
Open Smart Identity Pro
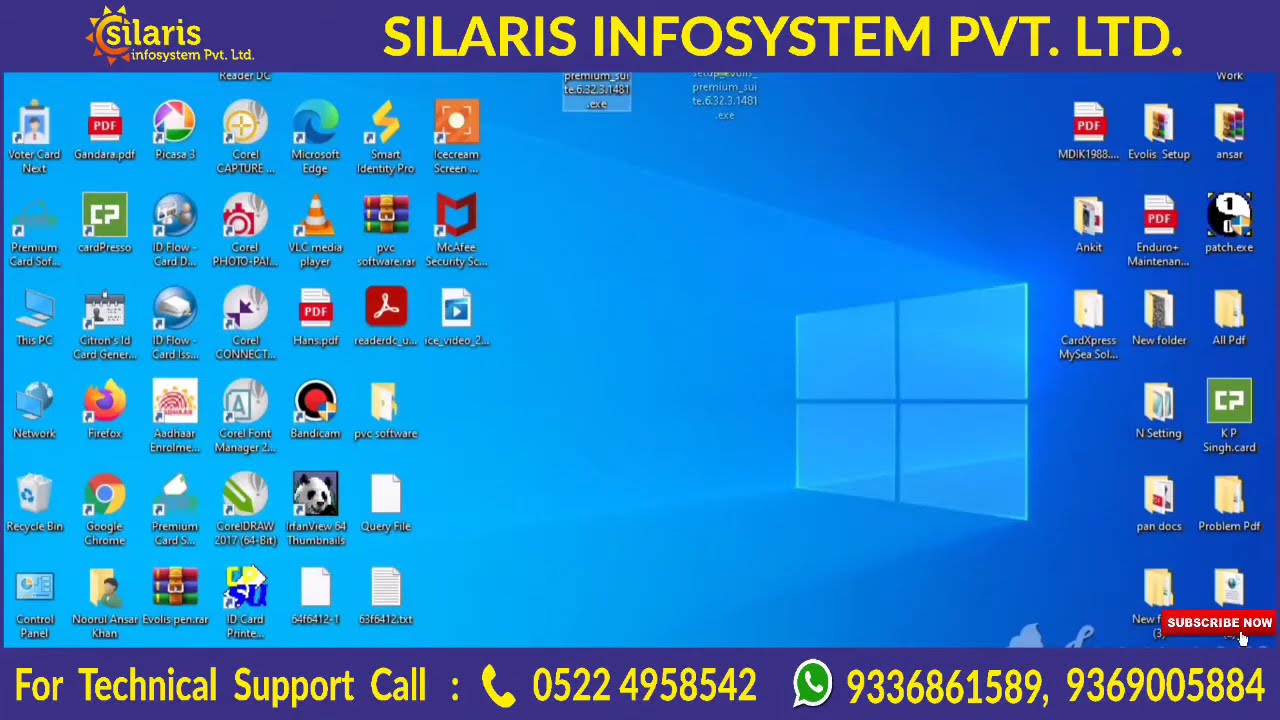[x=386, y=137]
